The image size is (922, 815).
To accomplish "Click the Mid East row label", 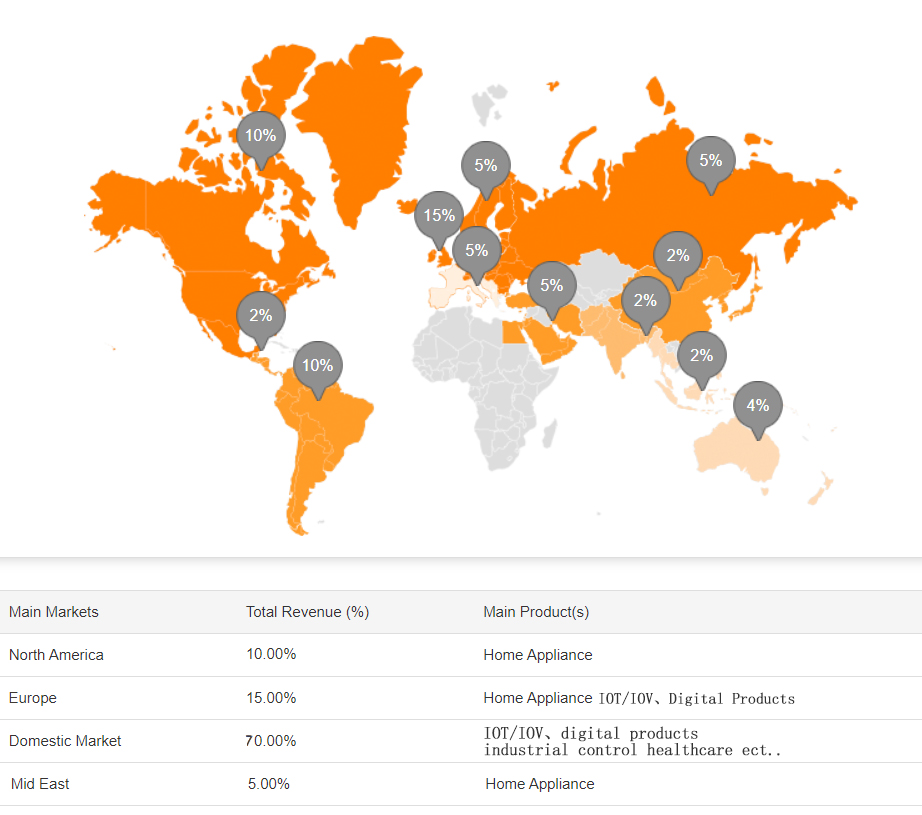I will (40, 784).
